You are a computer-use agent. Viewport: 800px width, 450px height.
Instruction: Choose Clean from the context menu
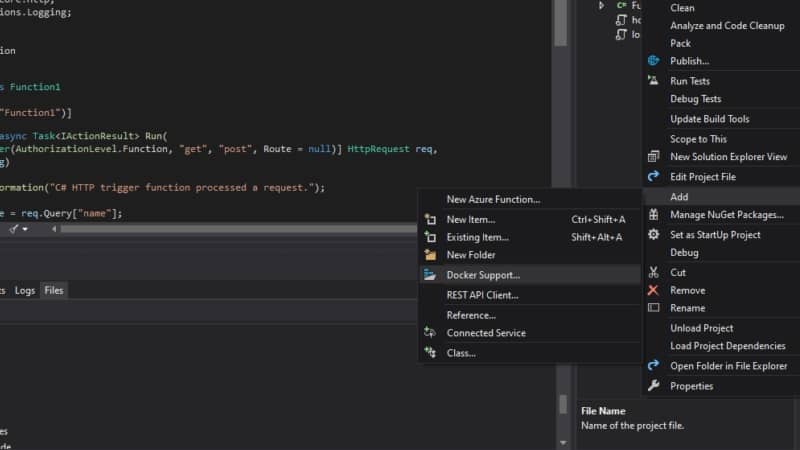682,8
